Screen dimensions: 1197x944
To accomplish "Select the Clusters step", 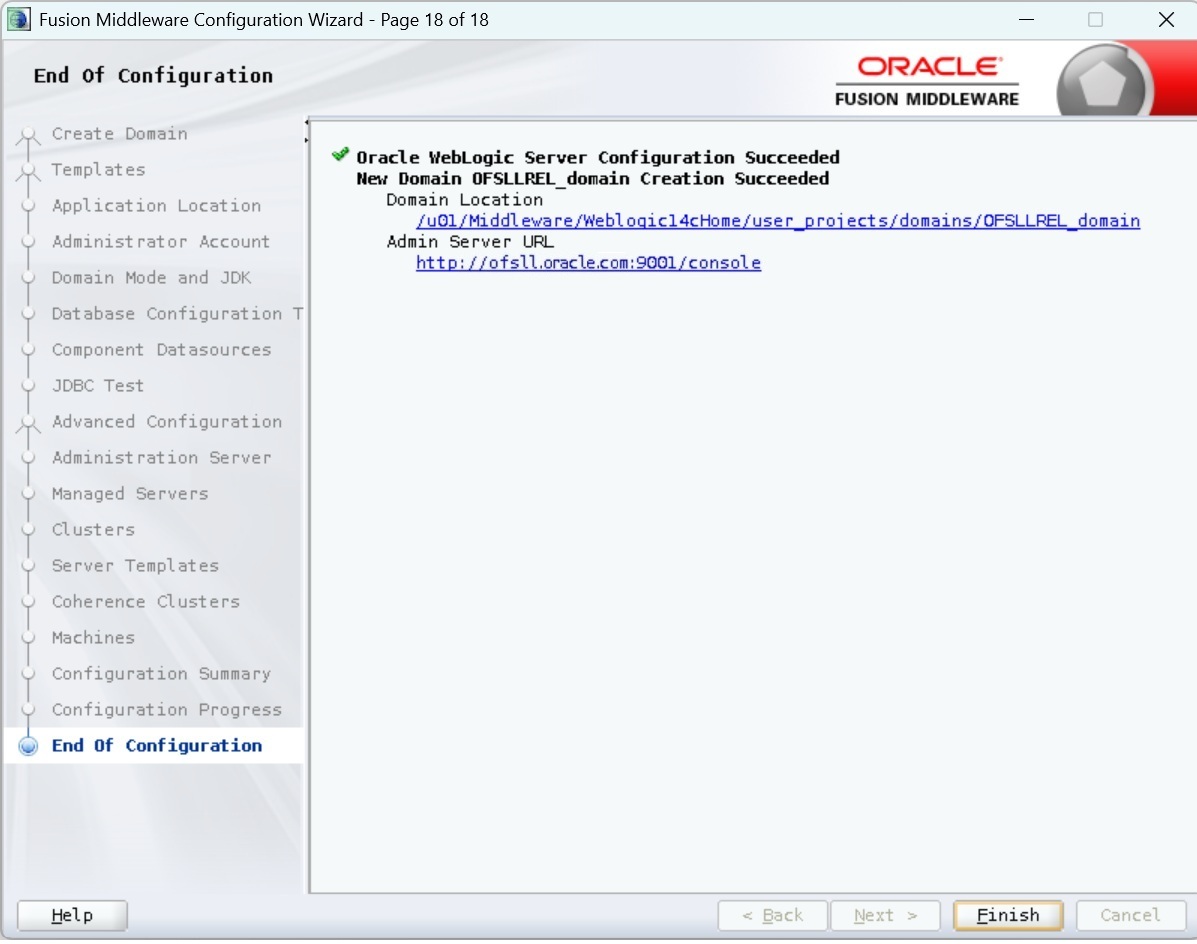I will (93, 530).
